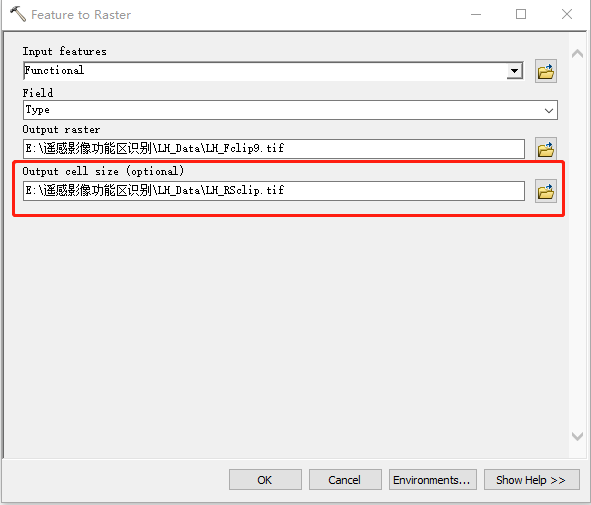Viewport: 591px width, 505px height.
Task: Open the Environments... settings
Action: (x=433, y=480)
